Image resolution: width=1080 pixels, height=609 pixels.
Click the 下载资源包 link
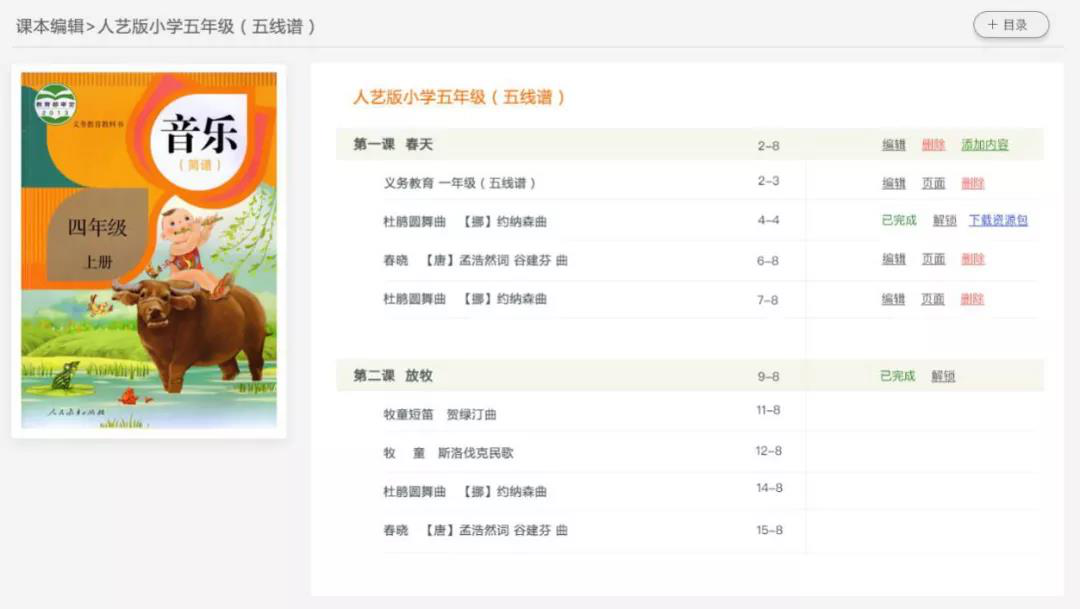[x=998, y=220]
